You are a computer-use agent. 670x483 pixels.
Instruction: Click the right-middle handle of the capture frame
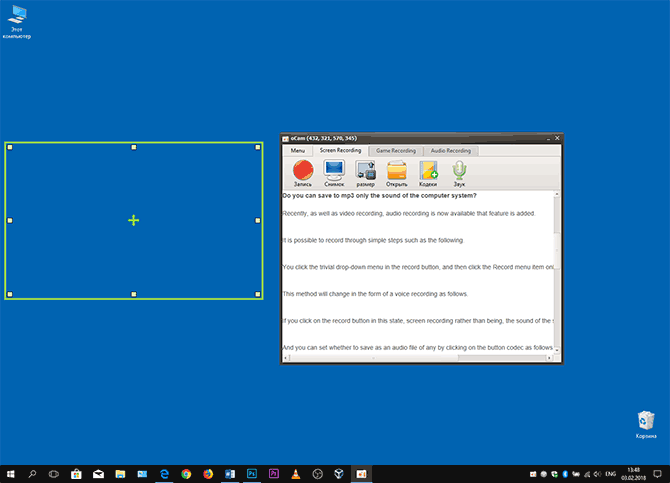coord(258,221)
